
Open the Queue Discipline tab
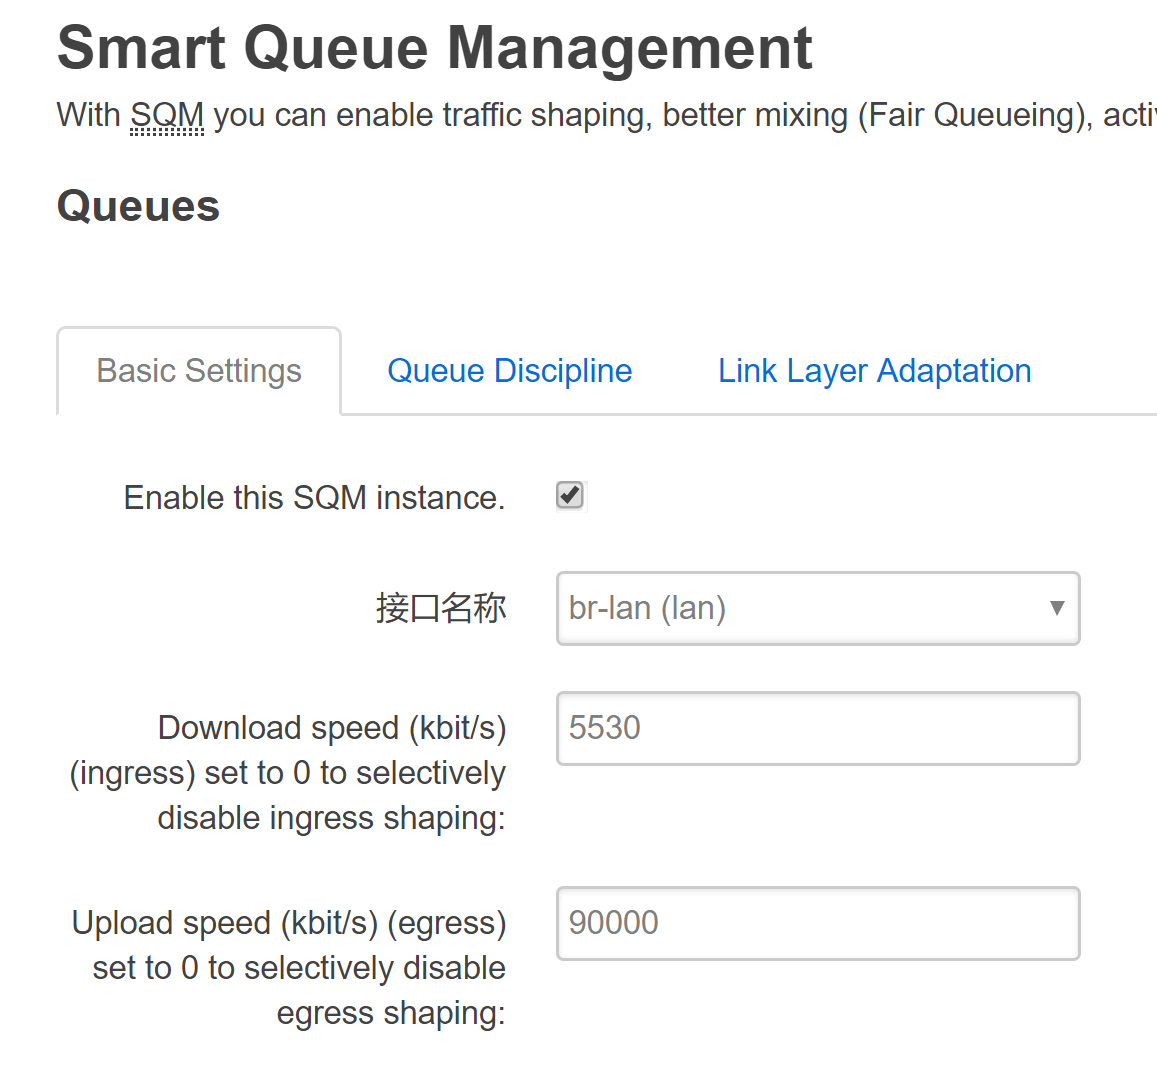509,371
